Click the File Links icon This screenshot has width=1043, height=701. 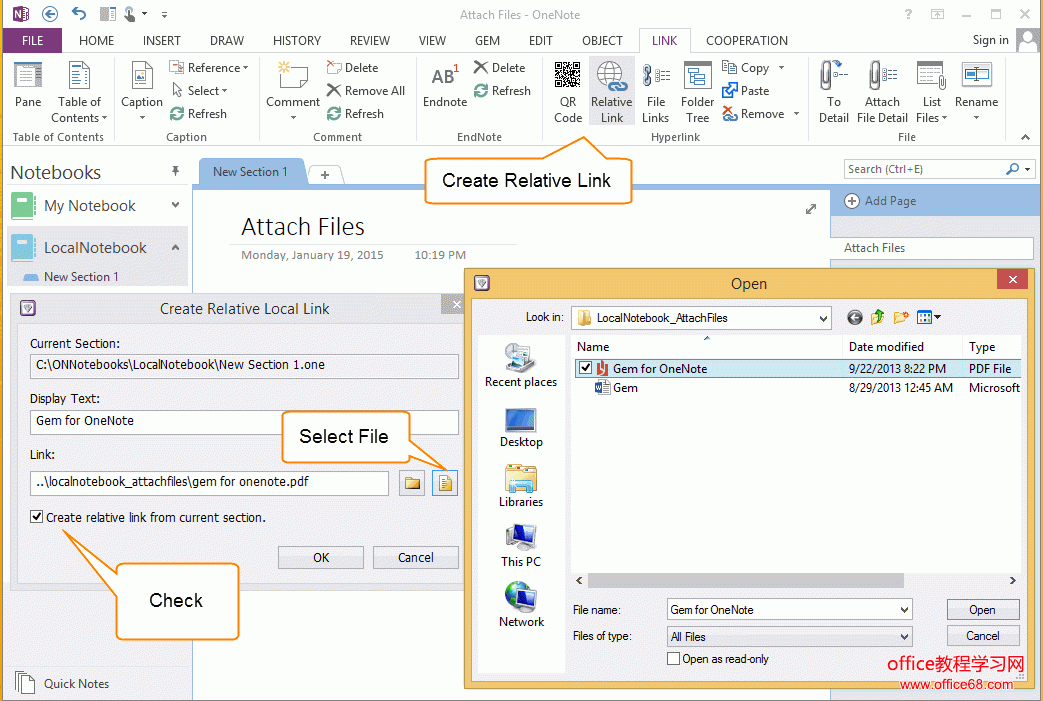coord(656,91)
